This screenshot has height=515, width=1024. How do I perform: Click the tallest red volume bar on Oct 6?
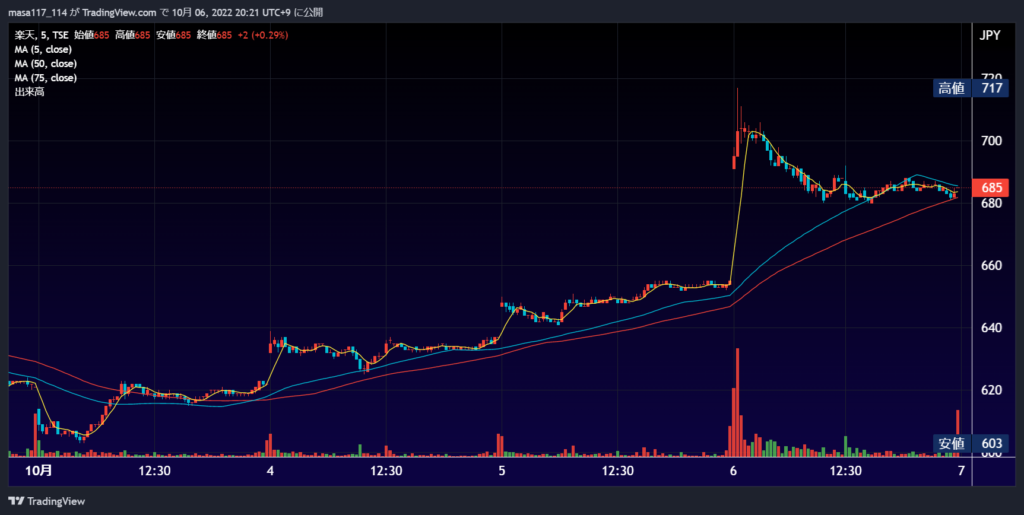coord(737,401)
